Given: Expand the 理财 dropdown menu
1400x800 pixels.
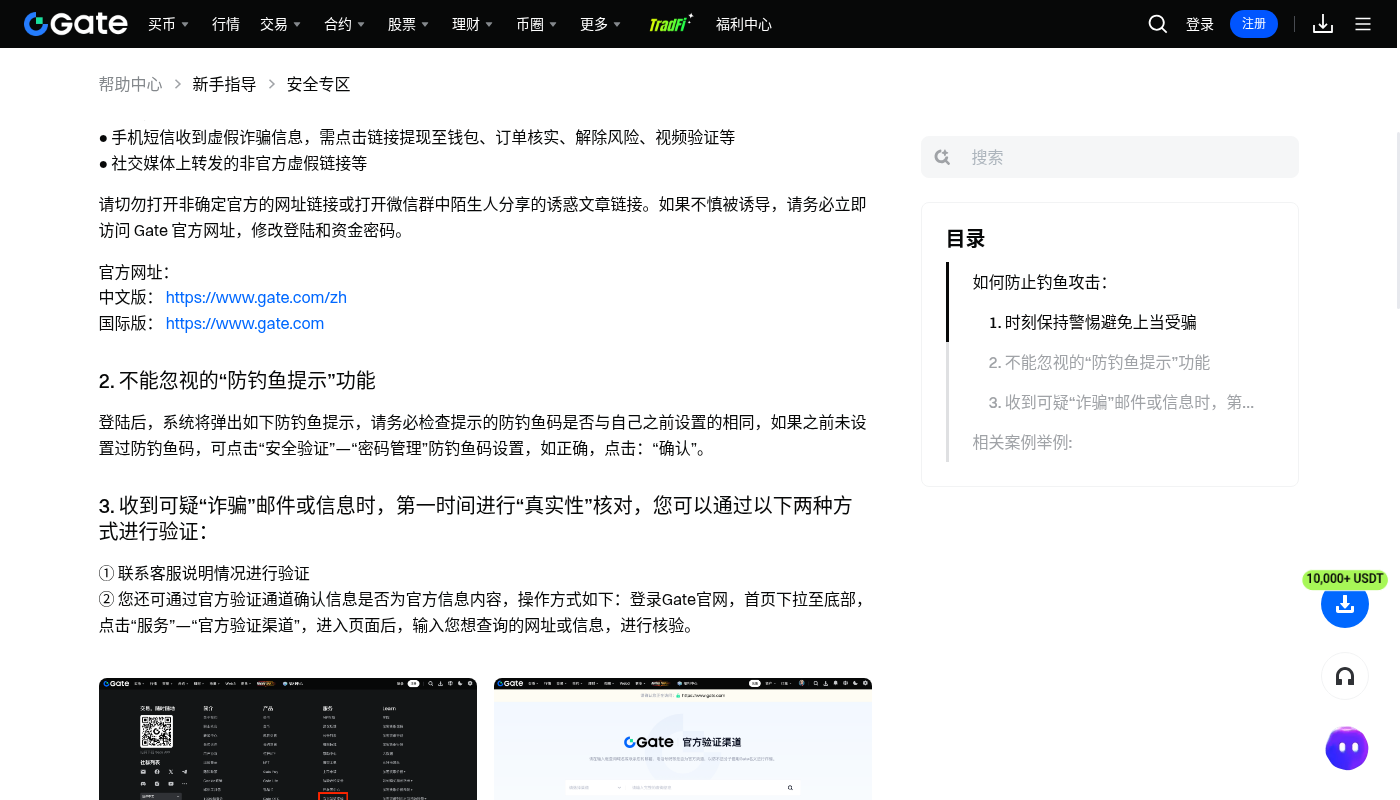Looking at the screenshot, I should coord(472,24).
